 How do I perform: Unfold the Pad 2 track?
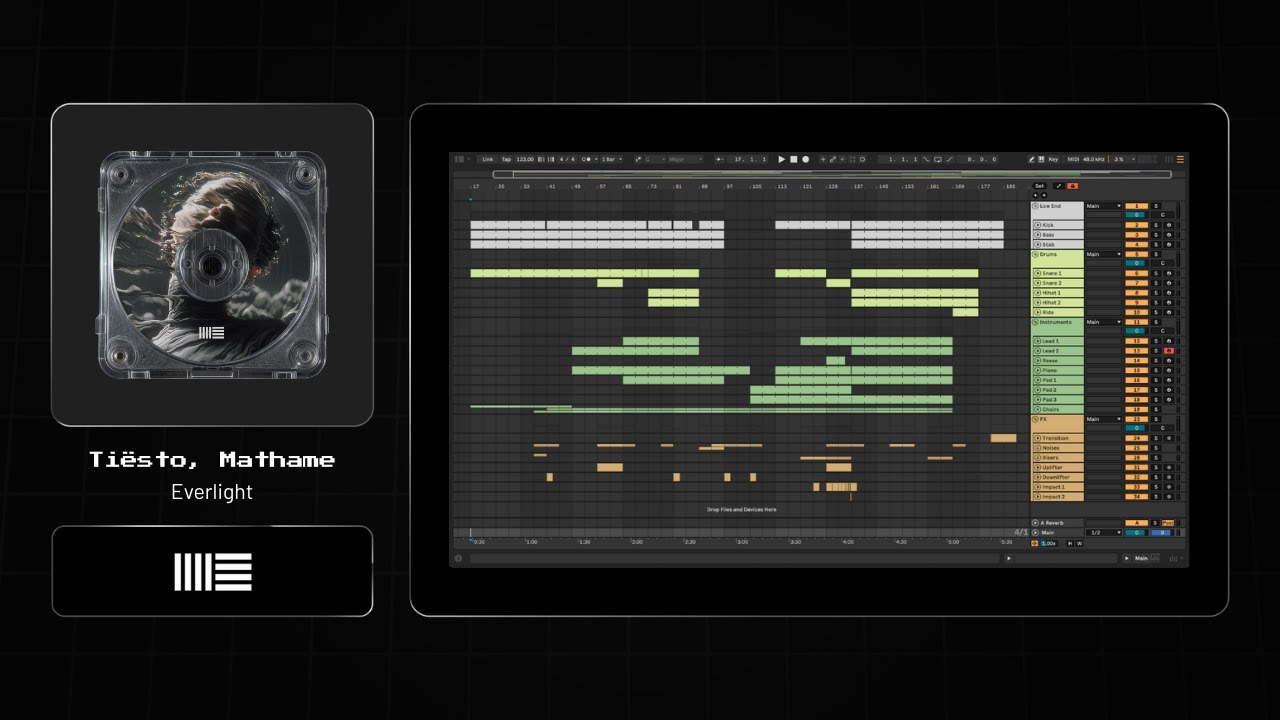(1038, 390)
